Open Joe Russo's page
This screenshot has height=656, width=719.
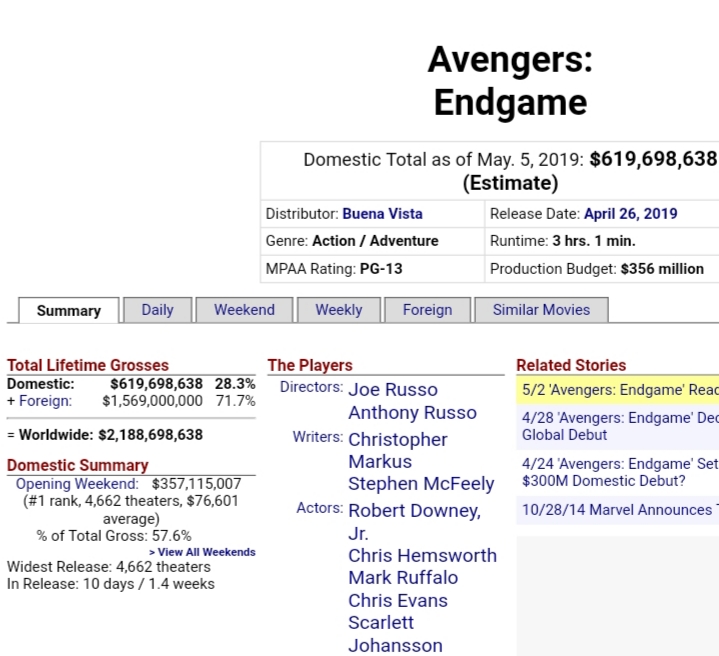tap(393, 390)
